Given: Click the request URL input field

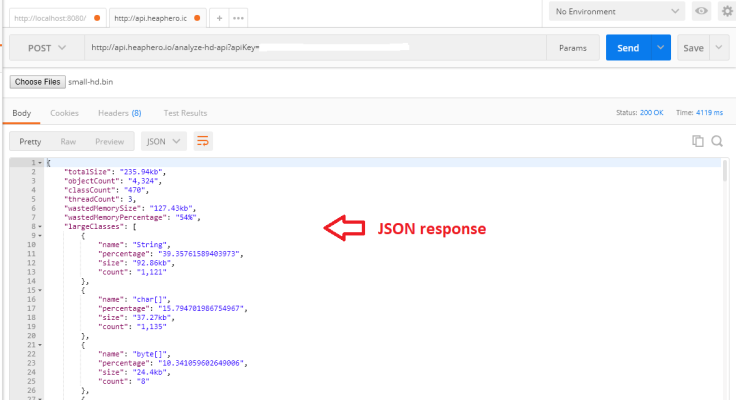Looking at the screenshot, I should click(315, 47).
